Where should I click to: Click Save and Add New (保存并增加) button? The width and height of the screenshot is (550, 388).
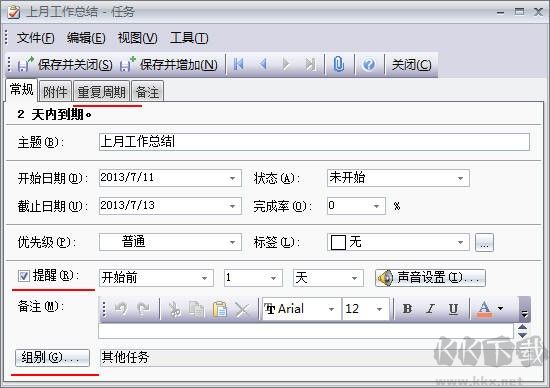pos(169,65)
